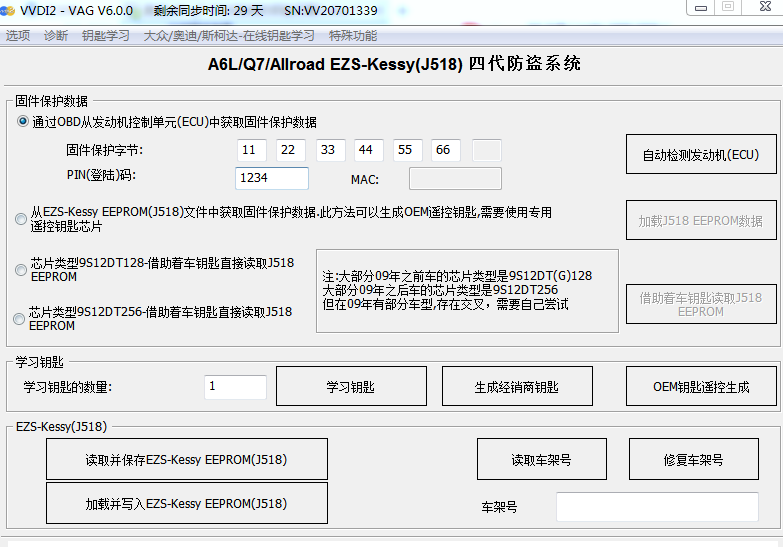783x547 pixels.
Task: Click the SN:VV20701339 title text
Action: tap(331, 10)
